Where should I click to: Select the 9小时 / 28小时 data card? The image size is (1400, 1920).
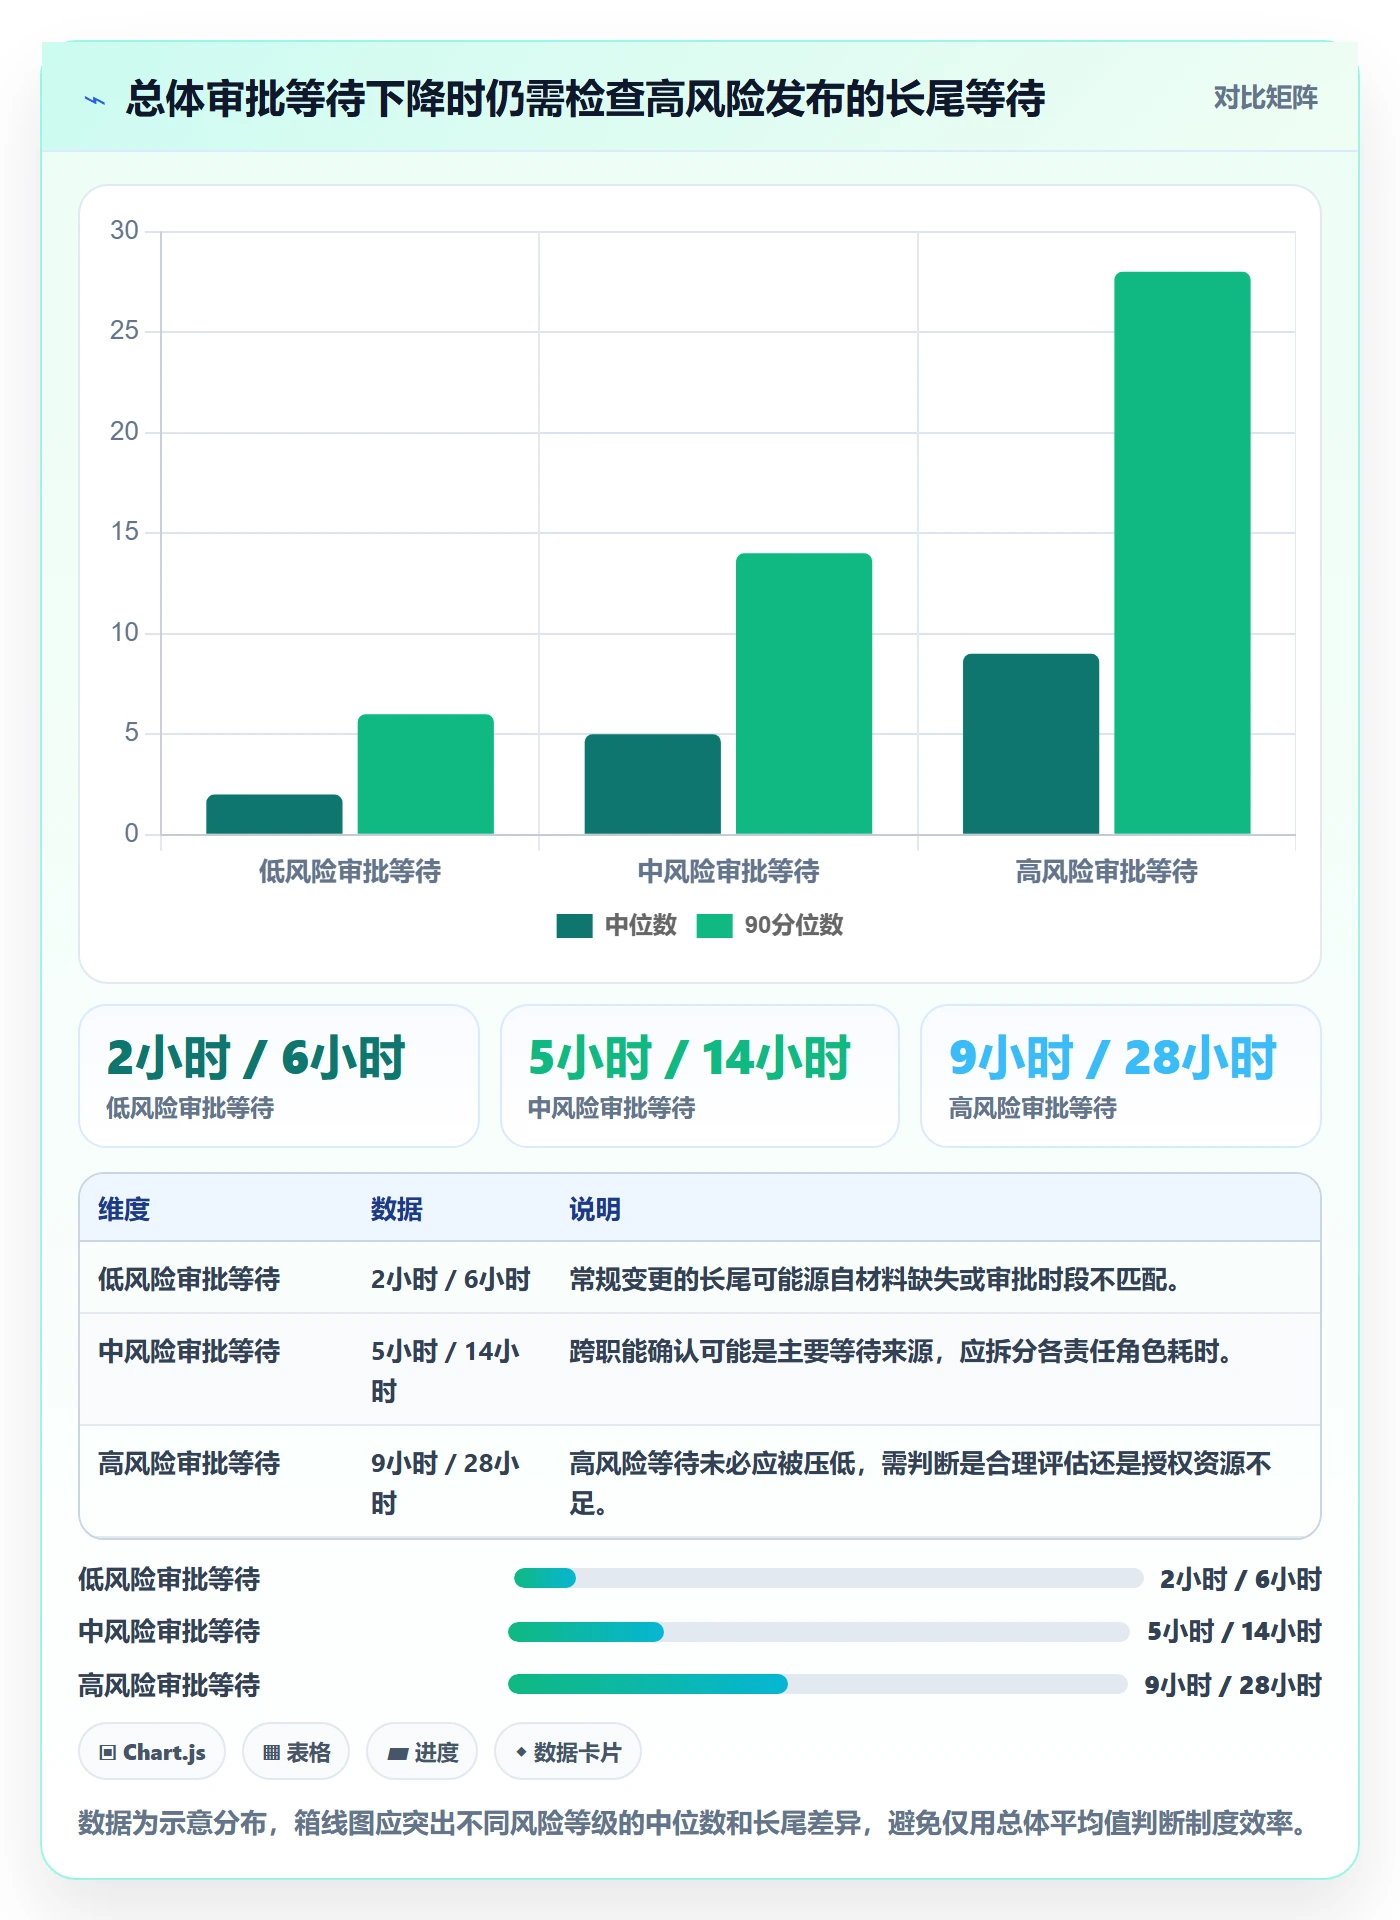coord(1121,1076)
